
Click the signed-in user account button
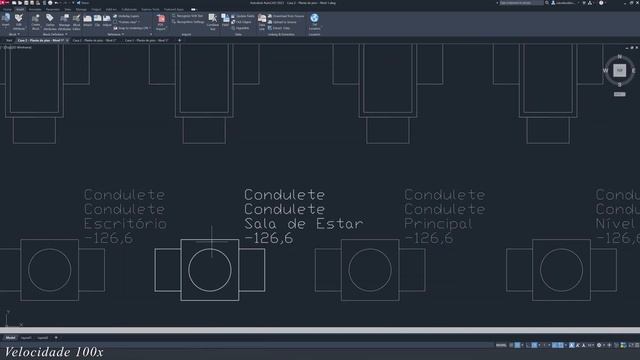(564, 3)
